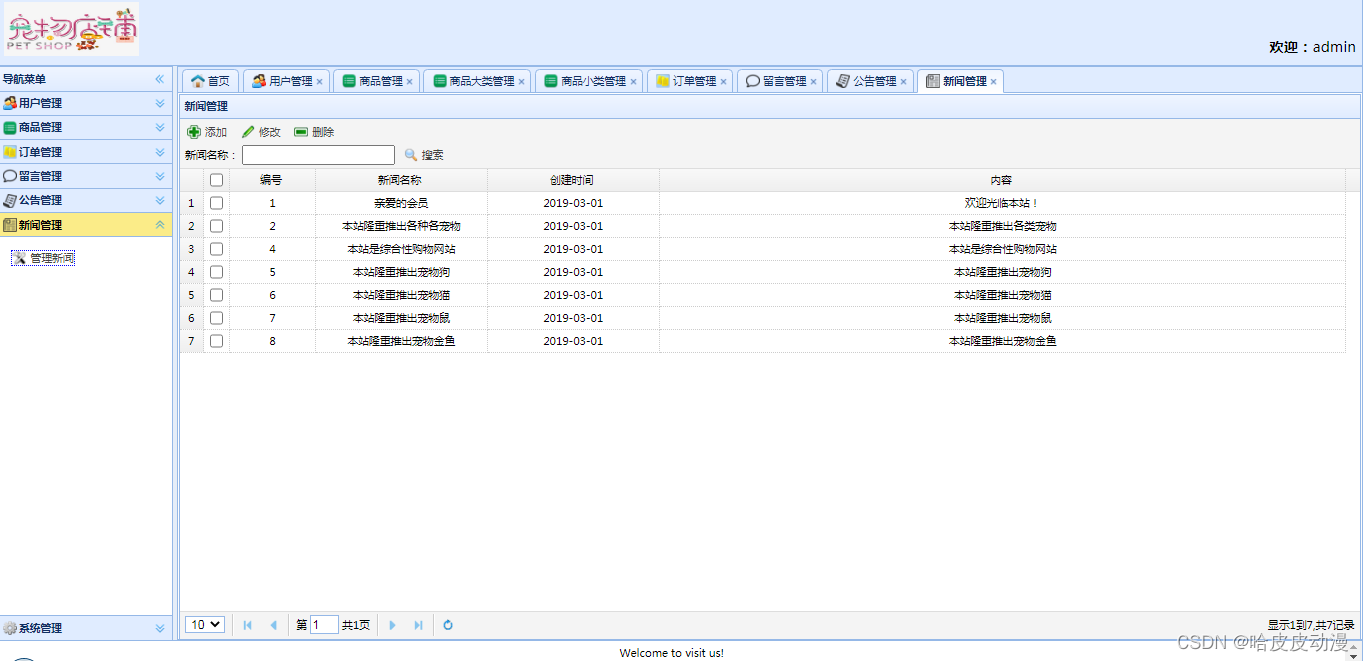Click the pet shop logo
Screen dimensions: 1363x661
72,29
